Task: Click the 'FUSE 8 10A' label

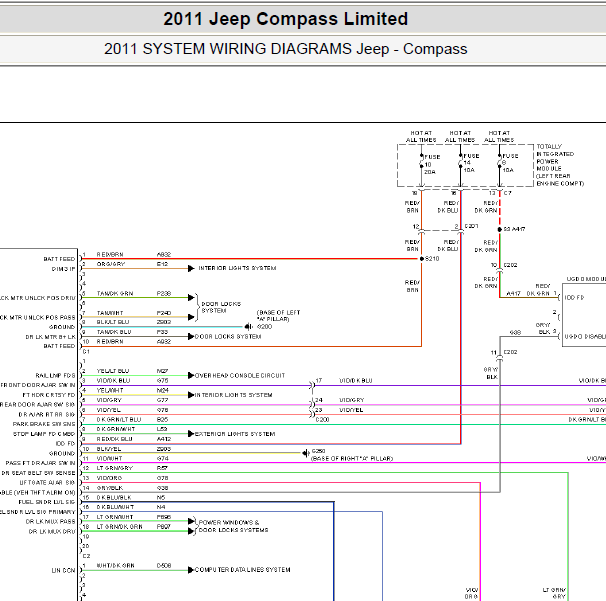Action: pos(510,163)
